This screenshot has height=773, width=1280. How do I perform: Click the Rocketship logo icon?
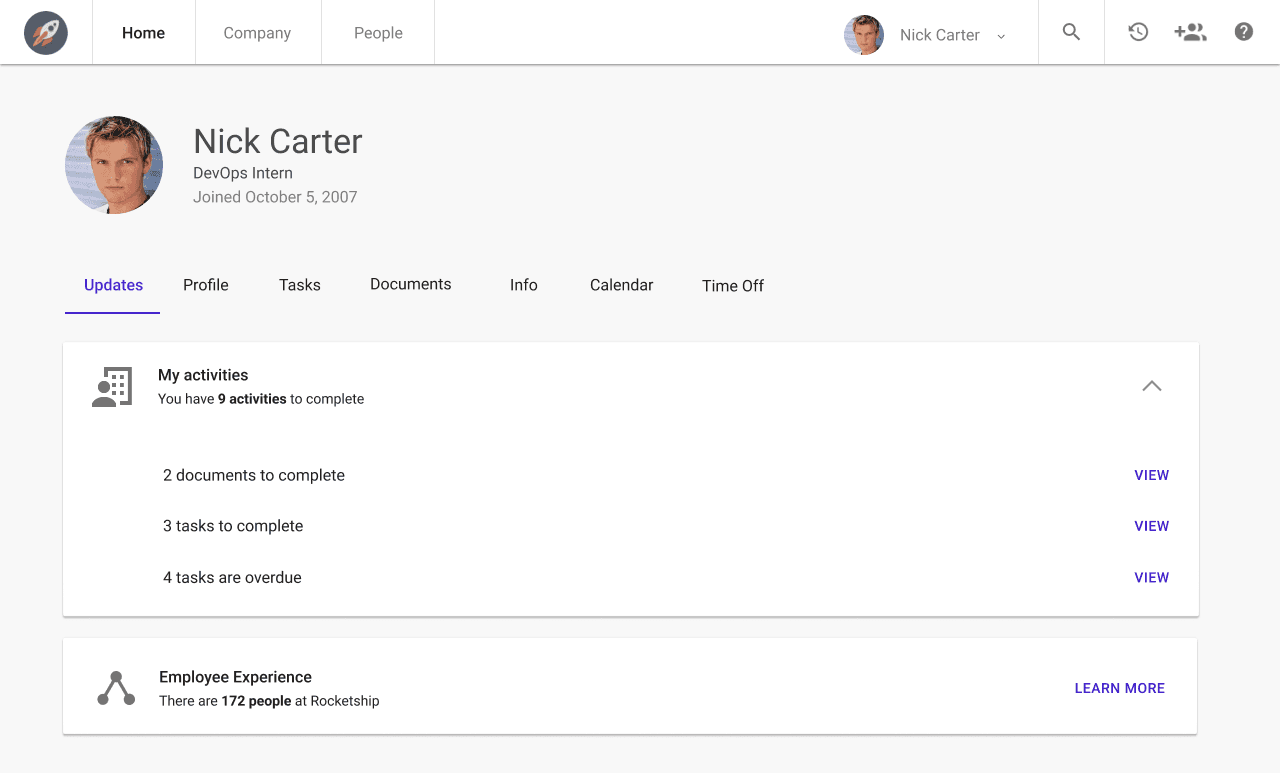click(46, 33)
